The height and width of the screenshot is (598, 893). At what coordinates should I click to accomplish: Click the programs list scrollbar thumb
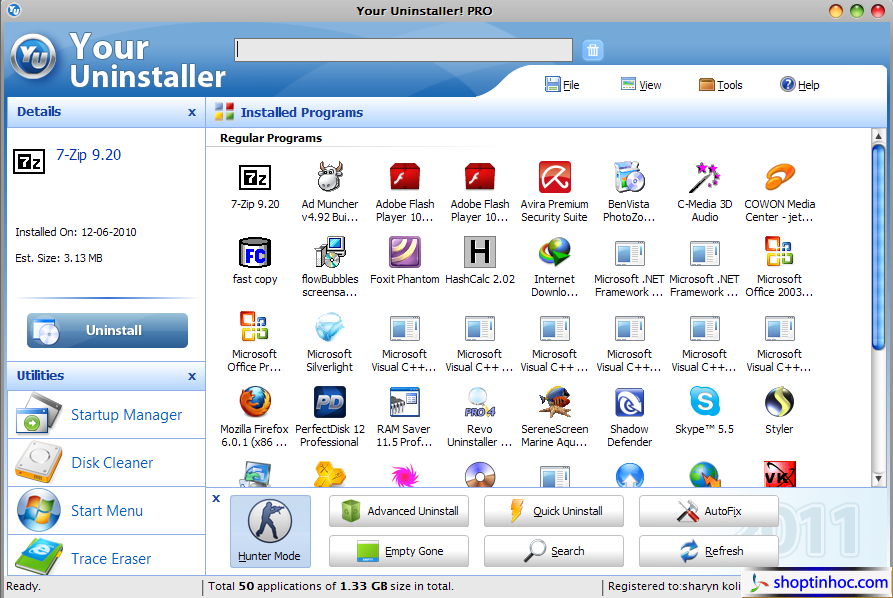[x=878, y=247]
